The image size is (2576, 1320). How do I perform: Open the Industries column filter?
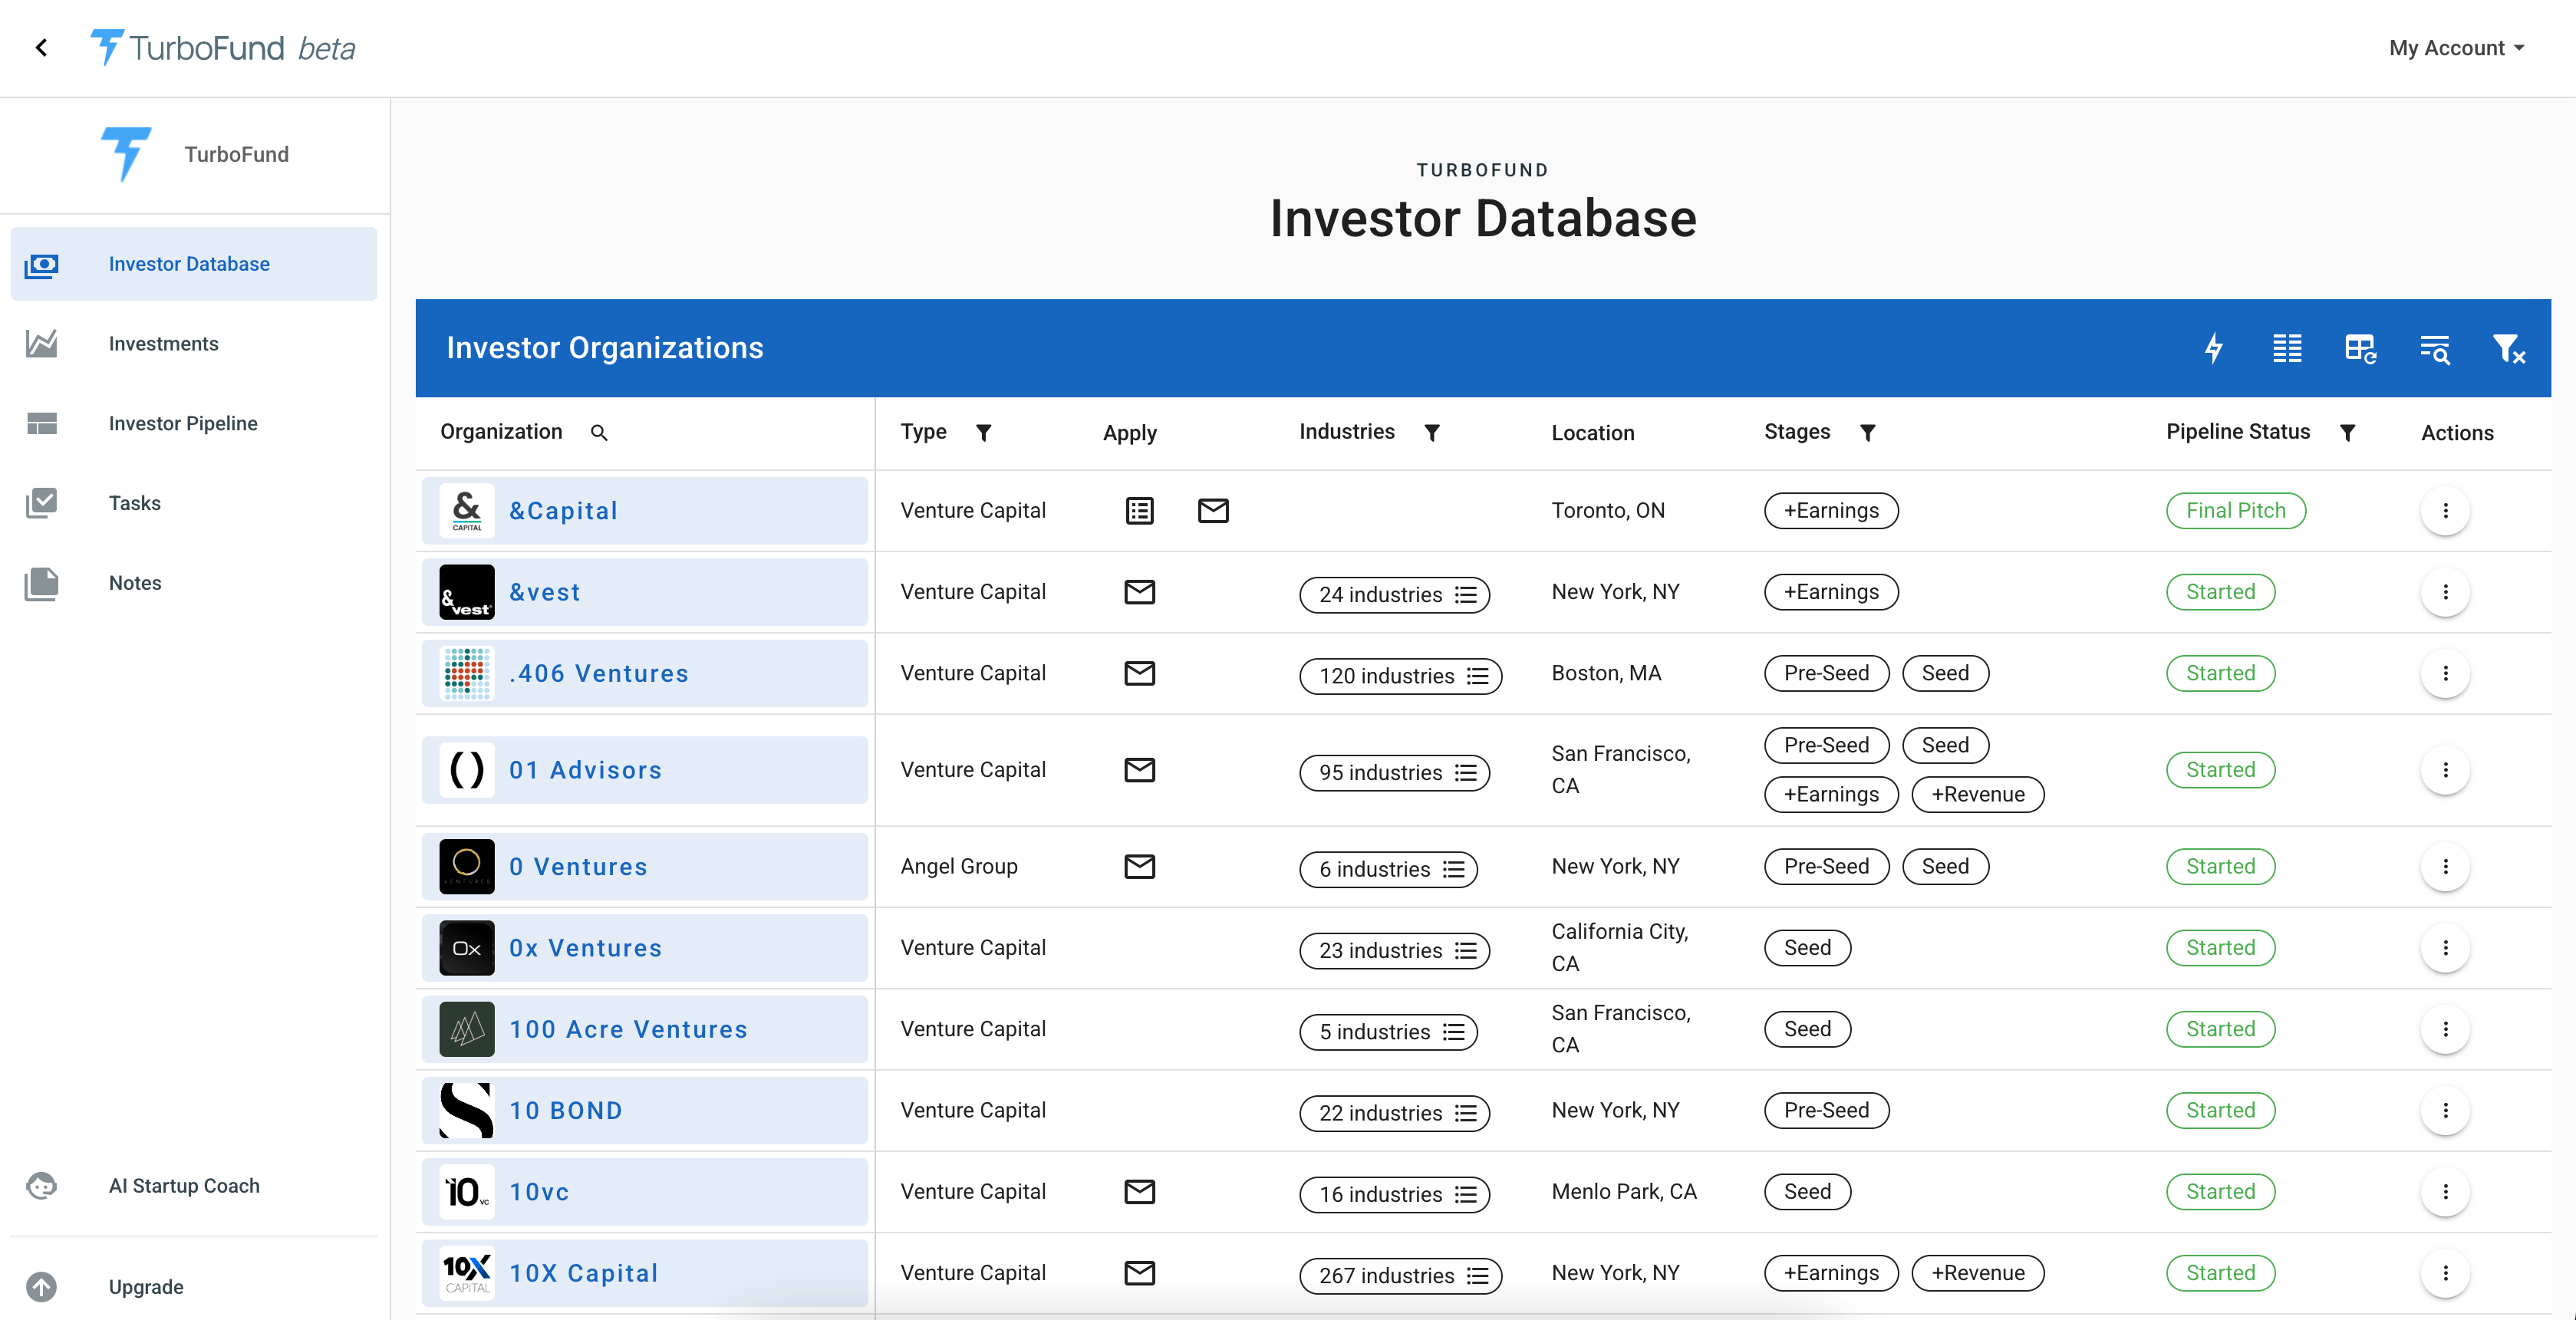point(1432,432)
